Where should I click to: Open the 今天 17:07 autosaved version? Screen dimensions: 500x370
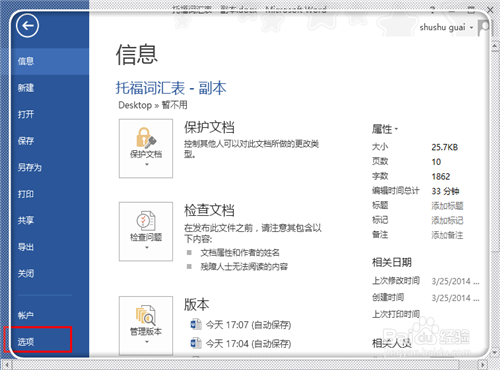[248, 324]
